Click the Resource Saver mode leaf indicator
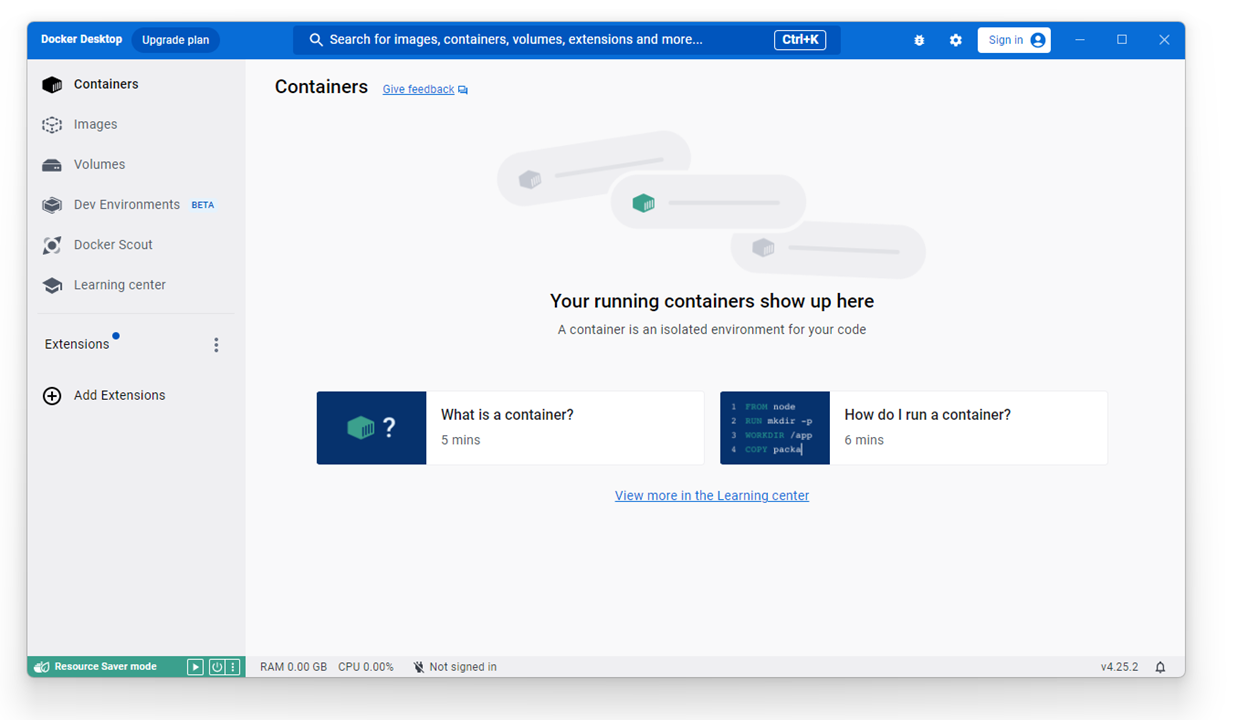The image size is (1248, 720). [x=41, y=666]
